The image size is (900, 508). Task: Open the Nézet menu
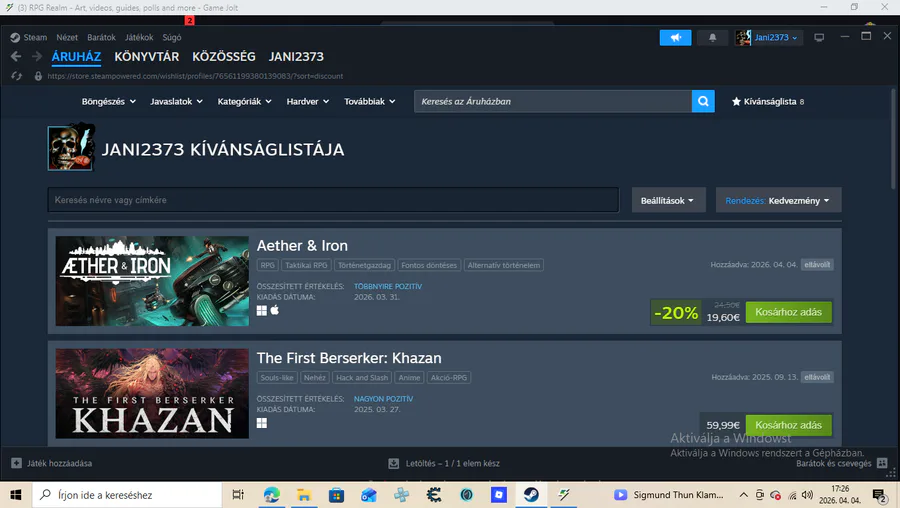[67, 37]
